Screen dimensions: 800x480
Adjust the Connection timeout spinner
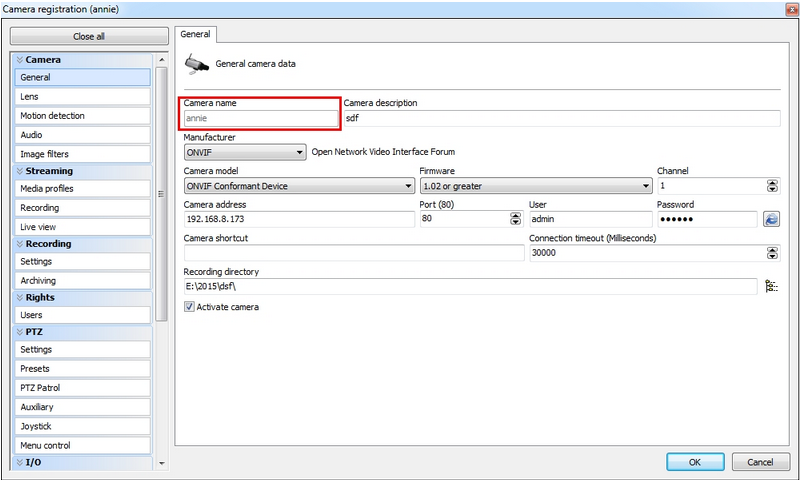[772, 252]
